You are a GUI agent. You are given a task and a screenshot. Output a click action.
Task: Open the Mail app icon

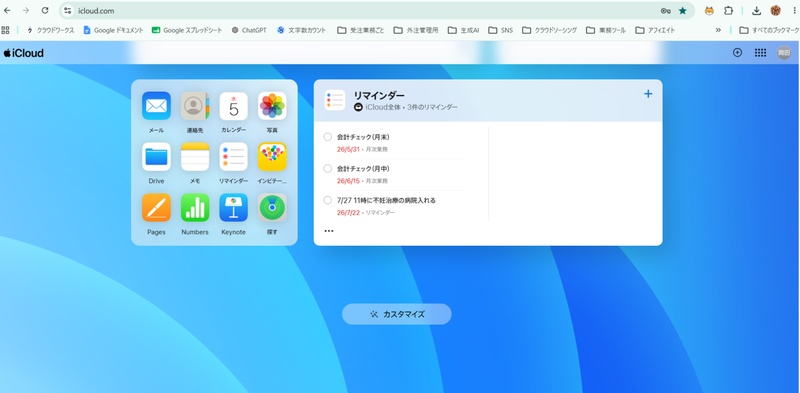pos(156,106)
